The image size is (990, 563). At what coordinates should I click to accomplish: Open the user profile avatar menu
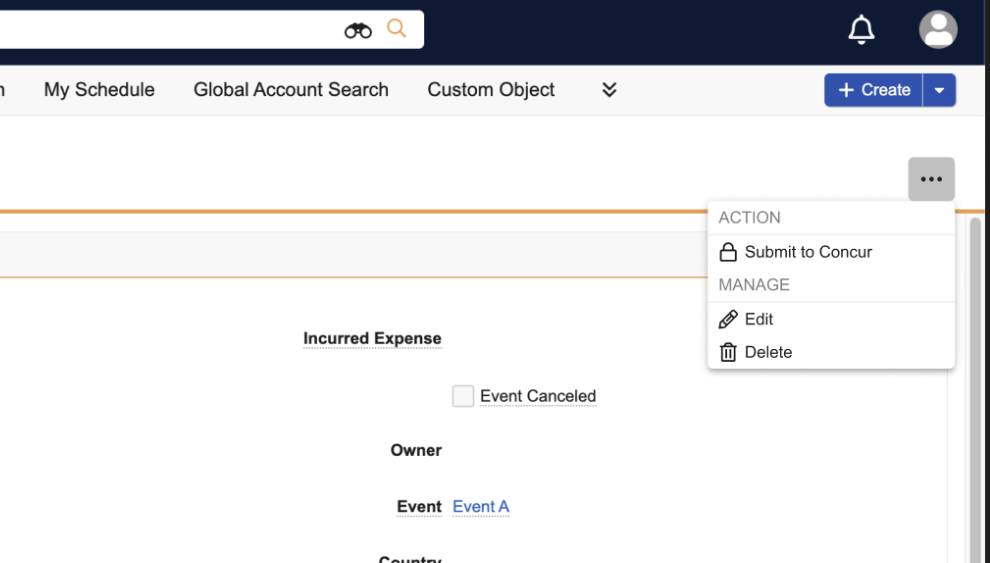click(x=937, y=30)
